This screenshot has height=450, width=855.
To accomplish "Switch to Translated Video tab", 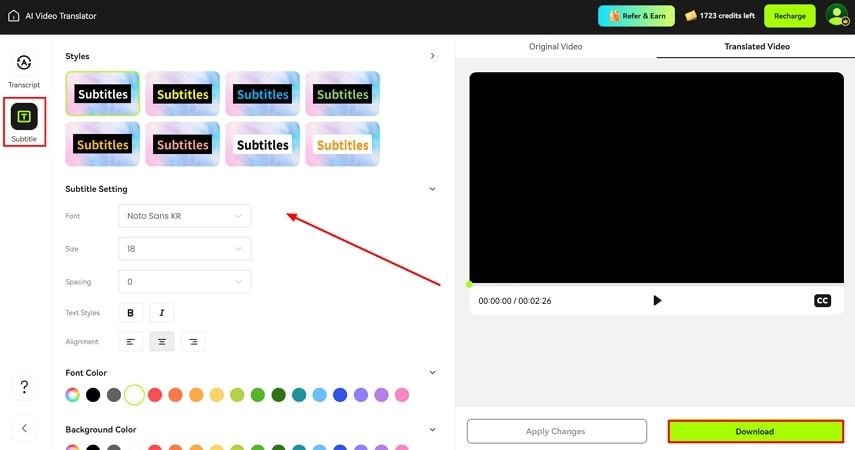I will click(x=757, y=46).
